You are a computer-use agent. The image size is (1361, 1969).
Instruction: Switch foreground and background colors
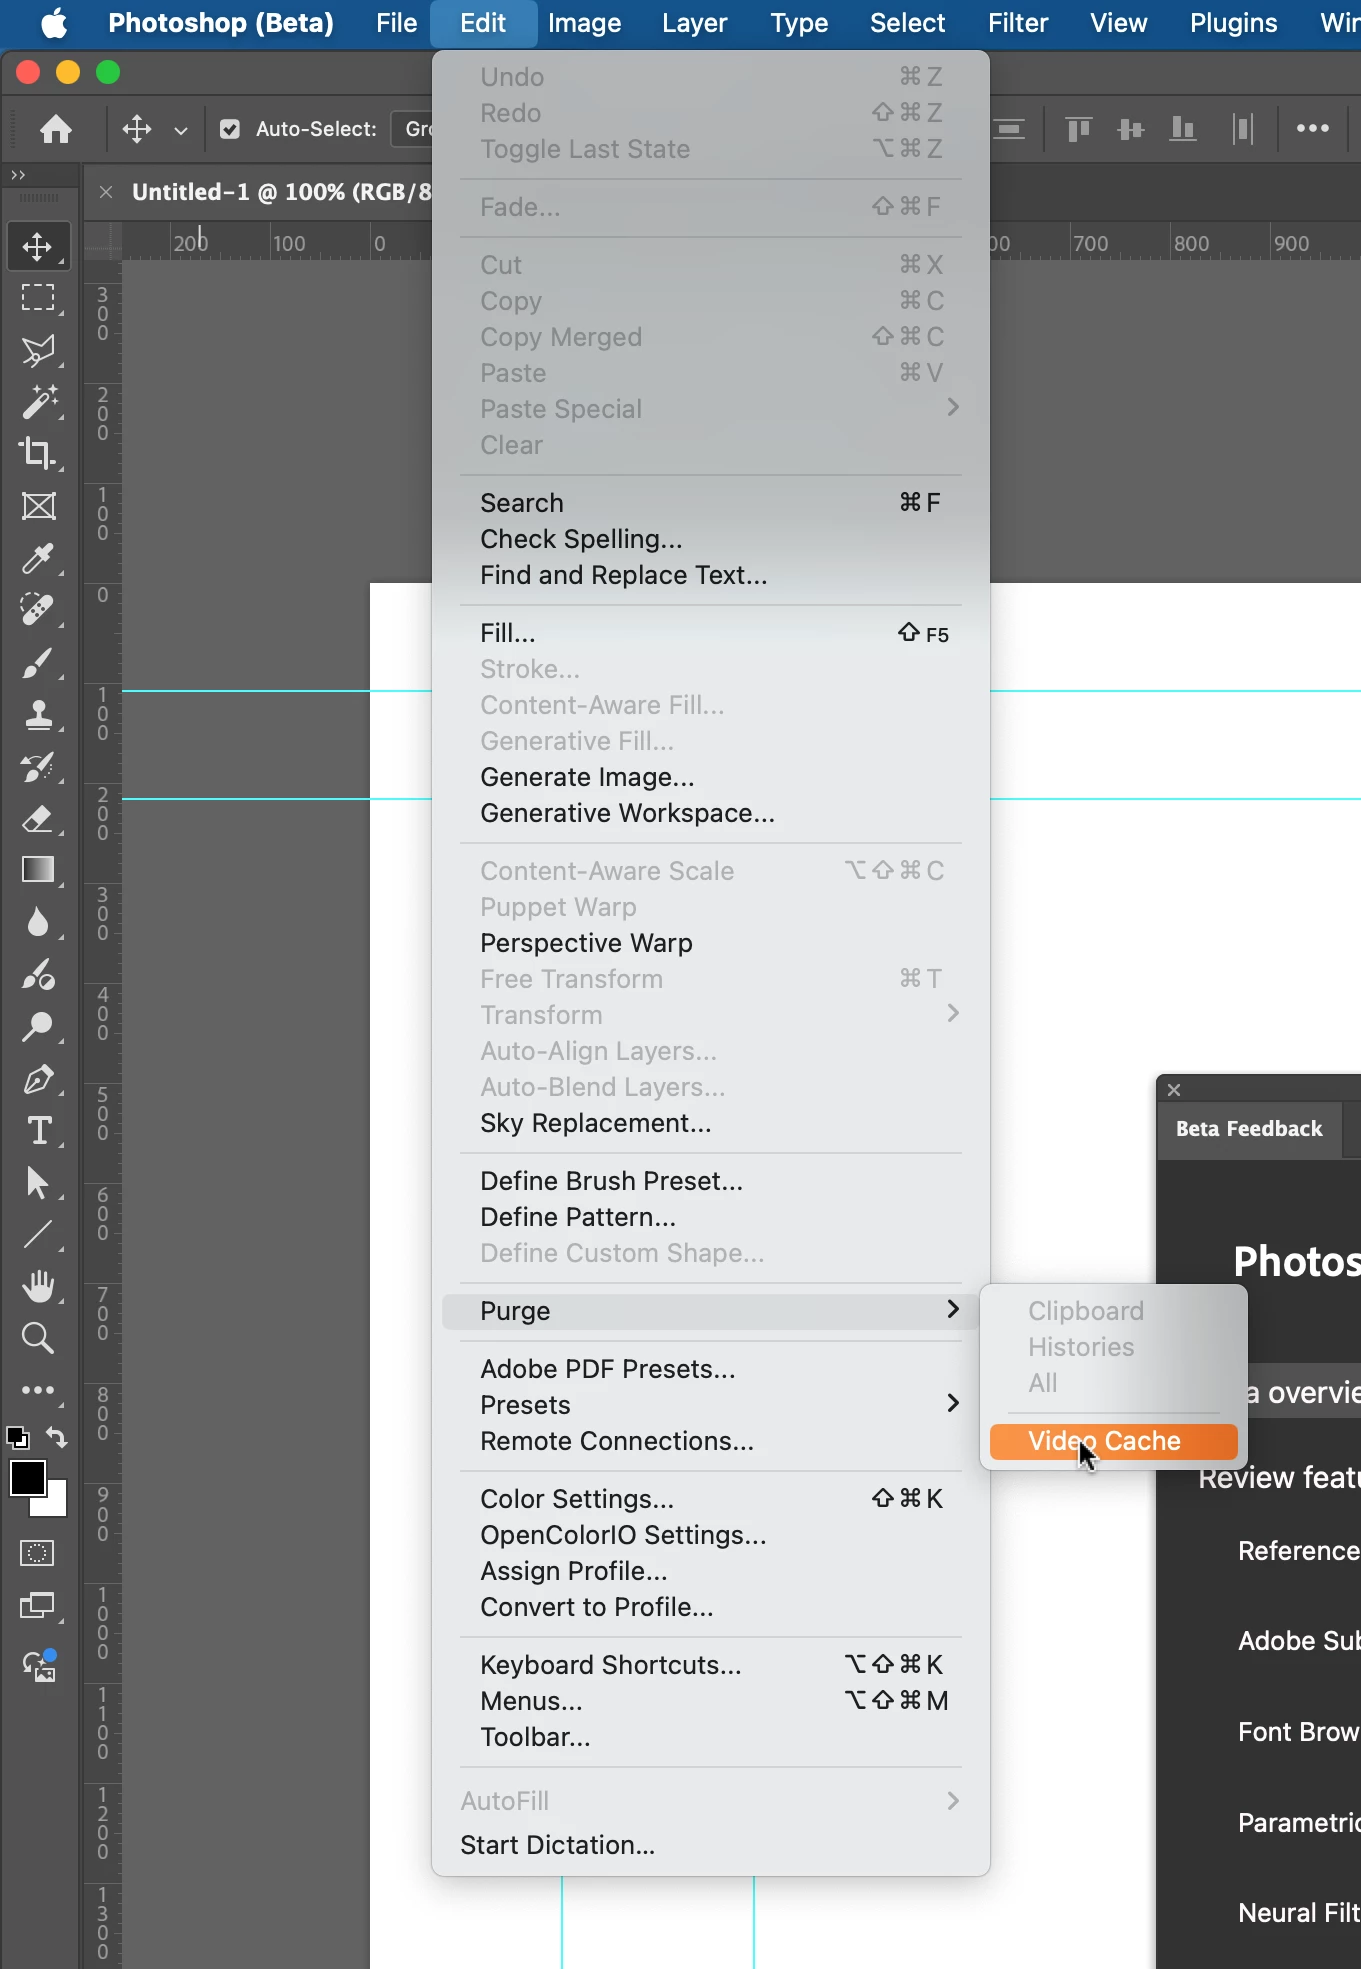coord(57,1438)
